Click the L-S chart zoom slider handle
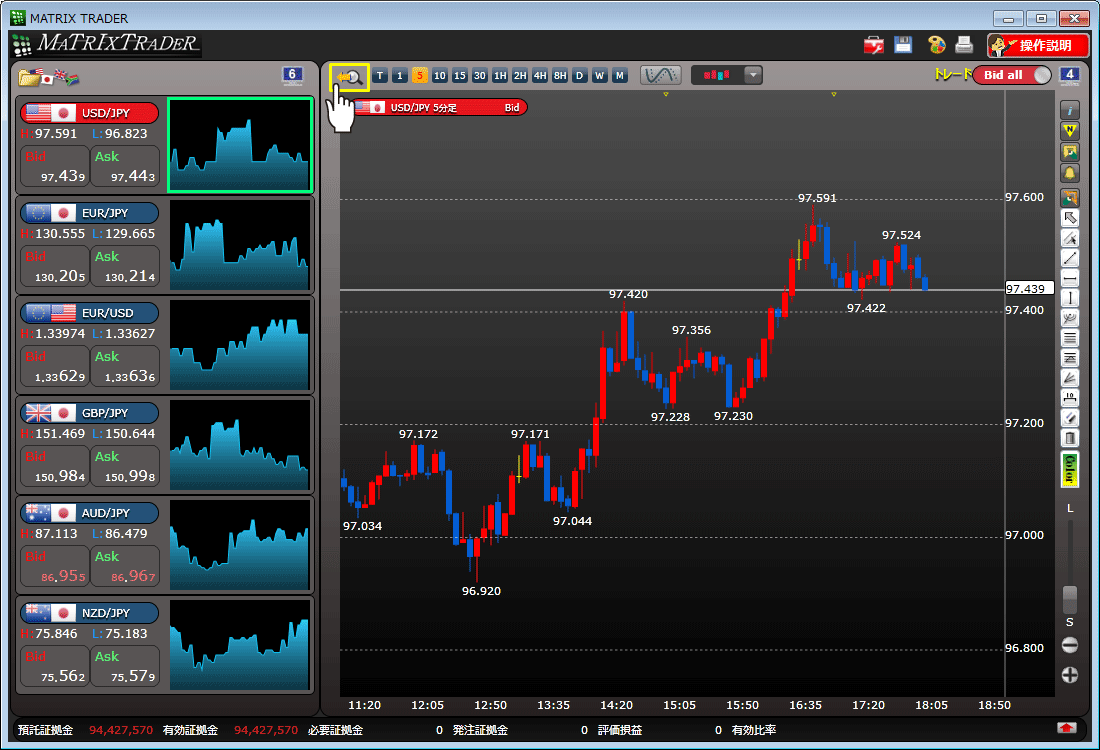This screenshot has height=750, width=1100. click(1070, 599)
